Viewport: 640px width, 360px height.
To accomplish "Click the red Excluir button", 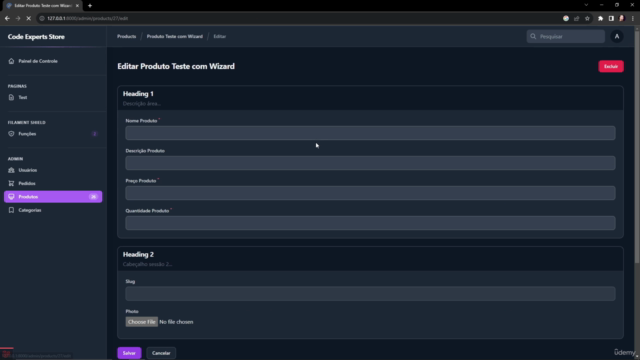I will point(611,66).
